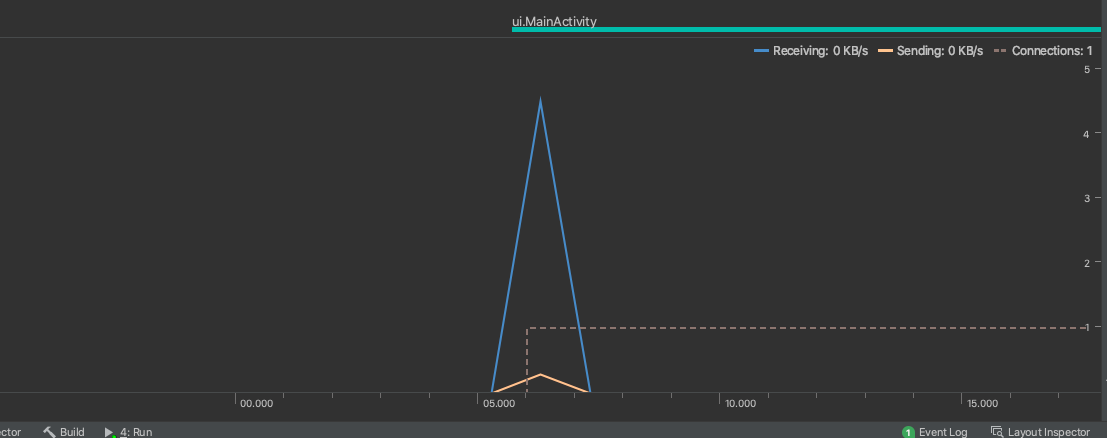Click the green Event Log badge
1107x438 pixels.
(908, 432)
